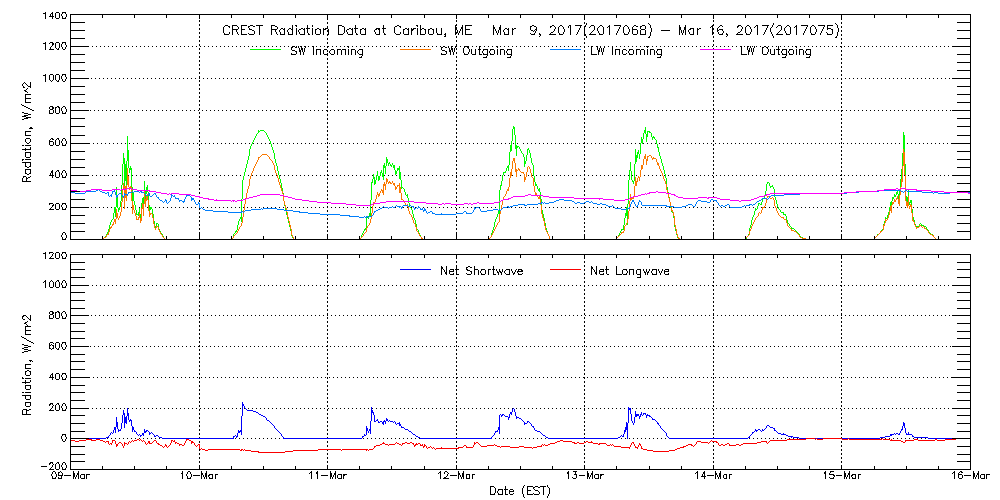Viewport: 1000px width, 500px height.
Task: Click the "Date (EST)" axis title
Action: point(520,492)
